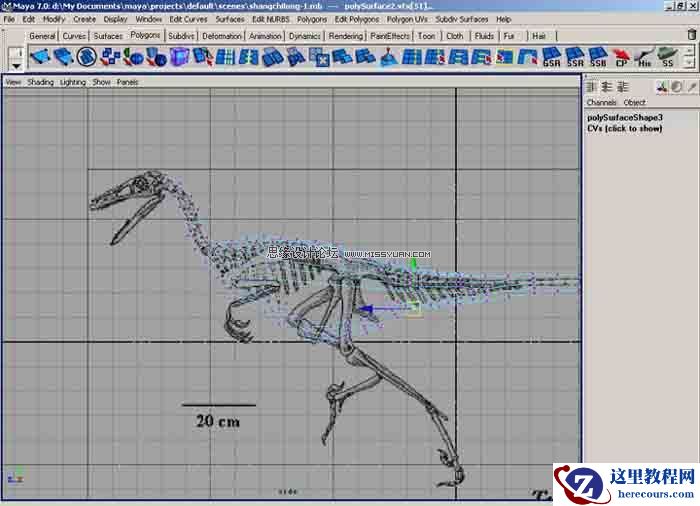Image resolution: width=700 pixels, height=506 pixels.
Task: Open the Object menu in Channel Box
Action: [634, 102]
